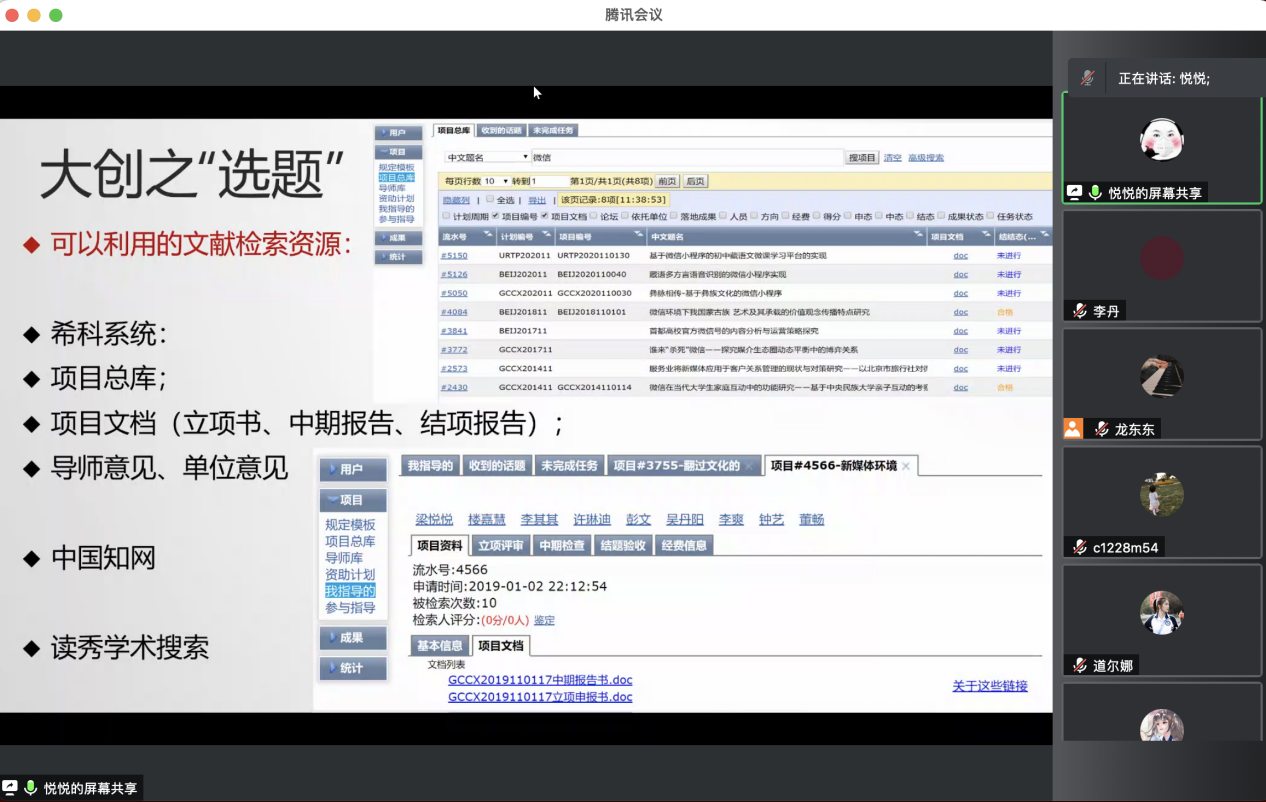Open the 中期检查 tab

point(561,545)
